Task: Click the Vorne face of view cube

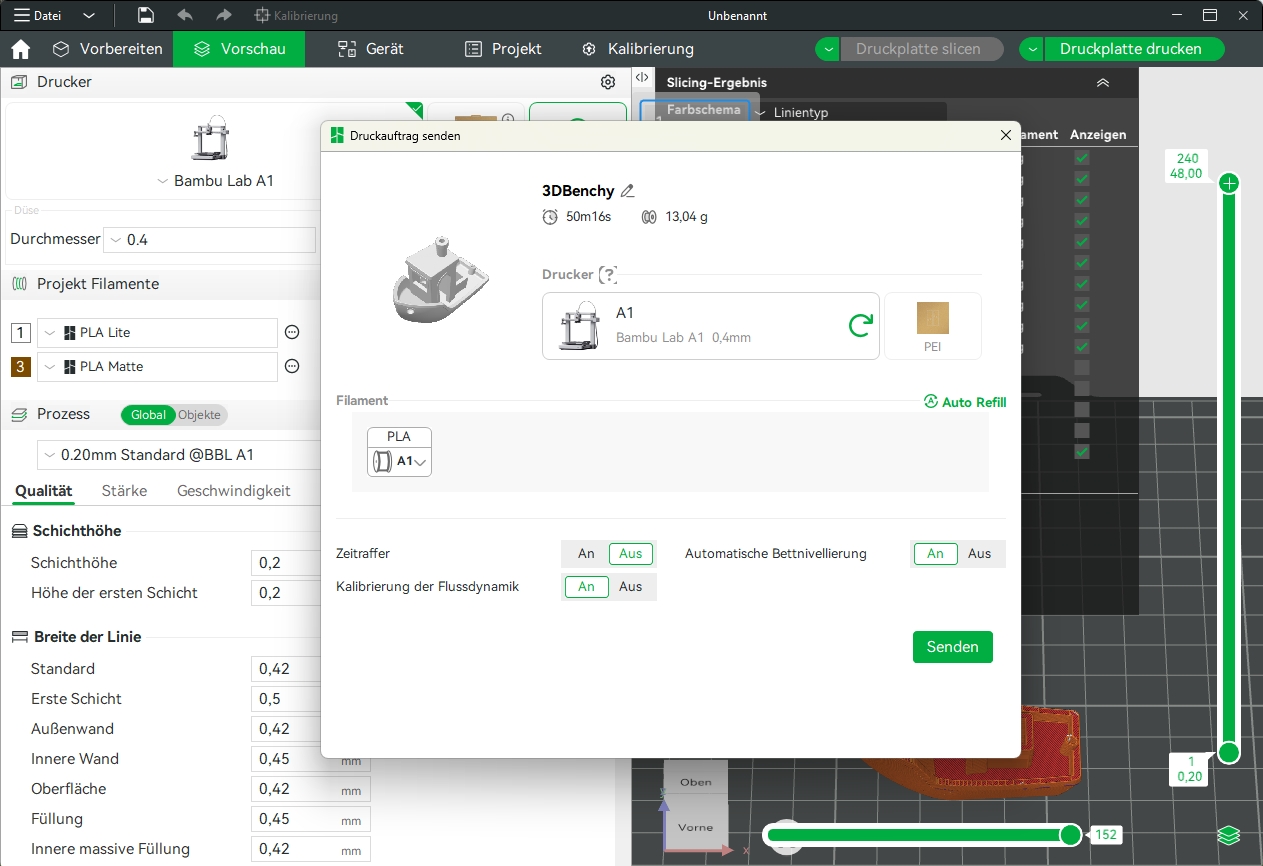Action: pos(695,827)
